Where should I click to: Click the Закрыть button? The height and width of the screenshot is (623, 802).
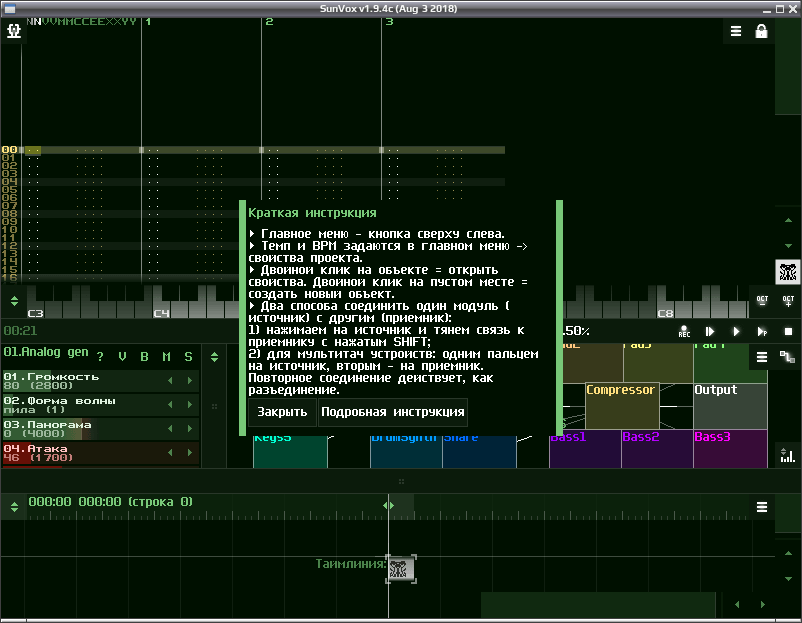282,412
